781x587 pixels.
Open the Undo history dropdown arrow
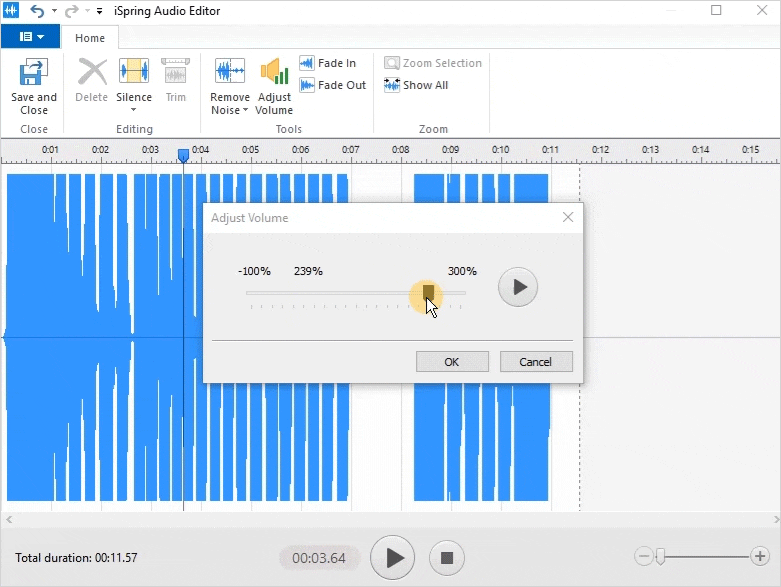54,10
